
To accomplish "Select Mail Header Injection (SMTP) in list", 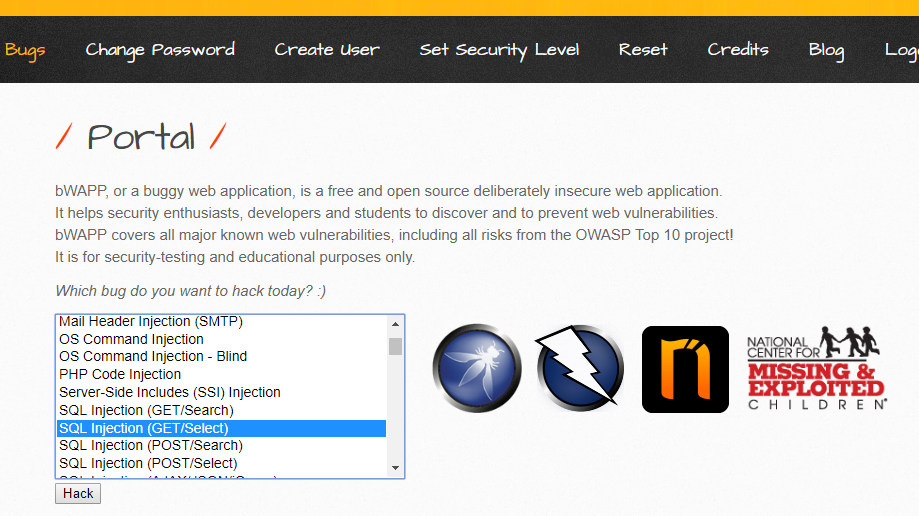I will pyautogui.click(x=221, y=321).
